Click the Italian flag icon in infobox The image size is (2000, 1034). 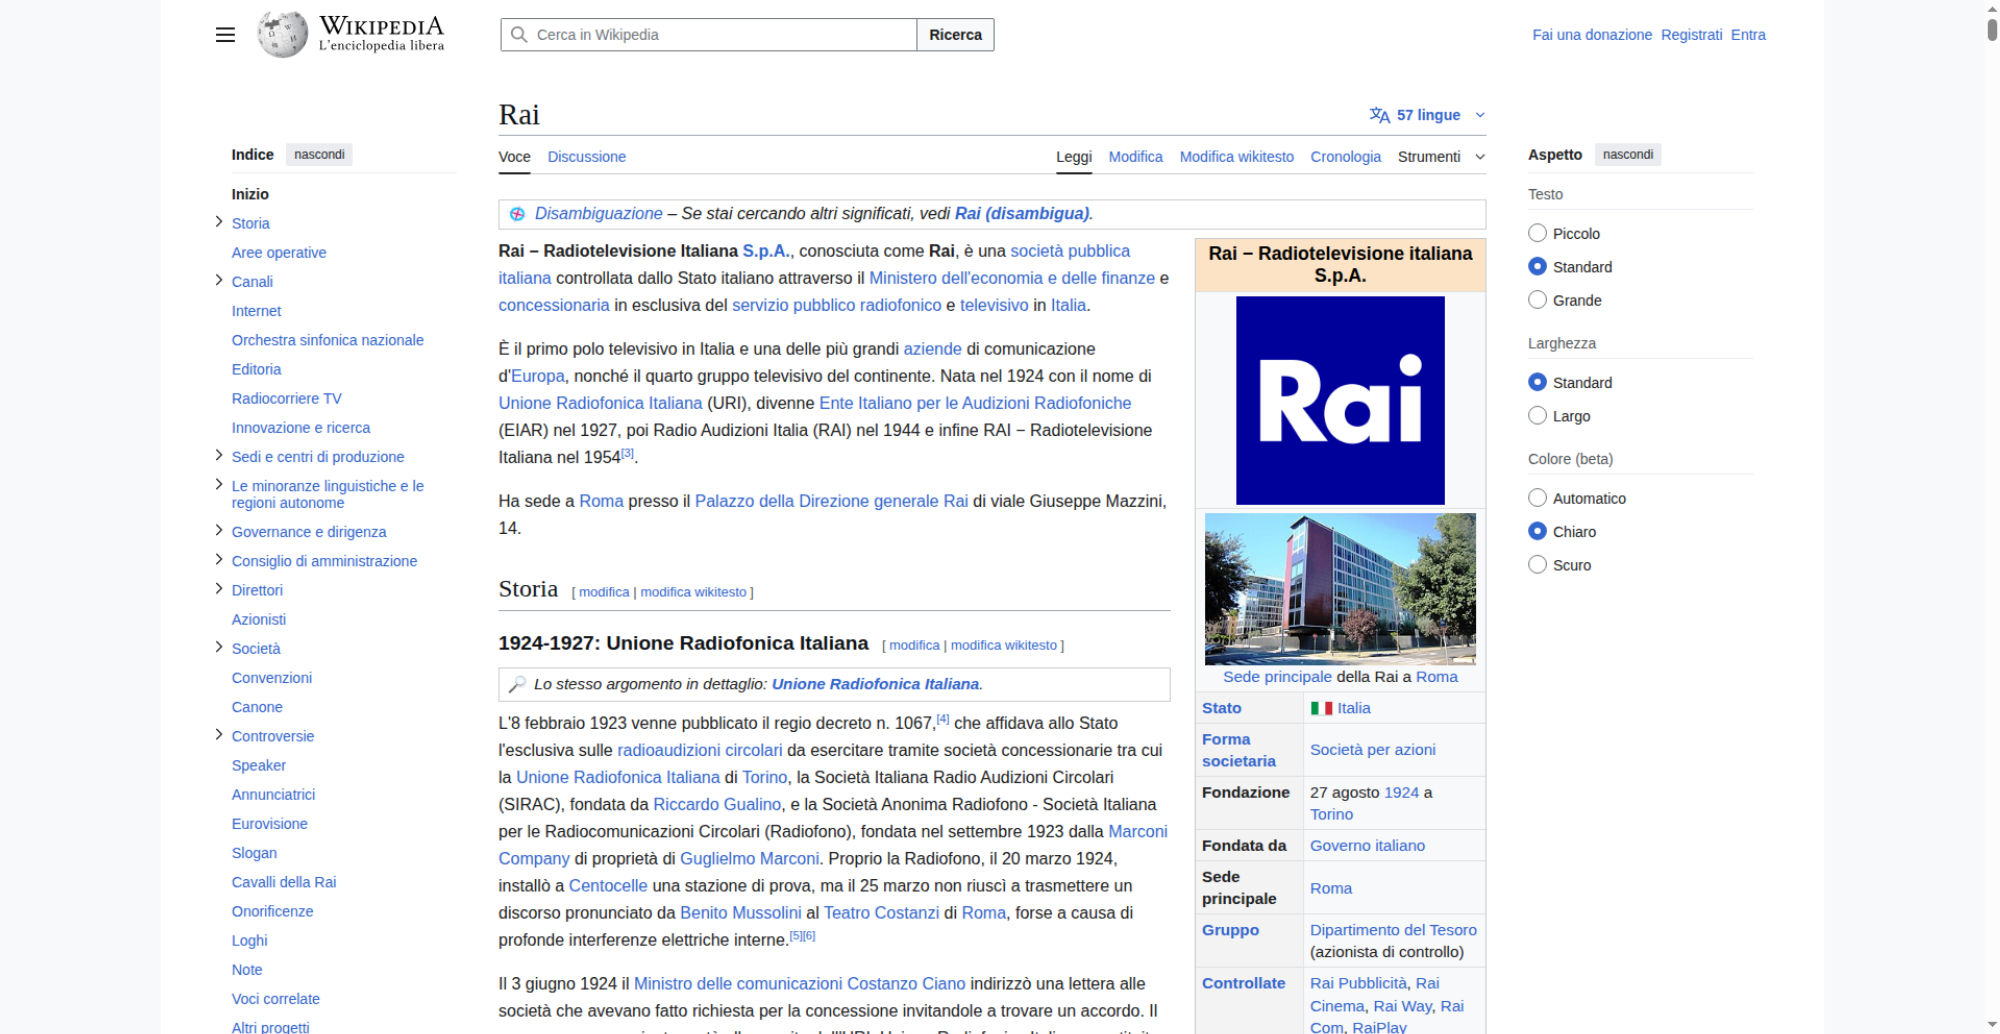[x=1321, y=708]
